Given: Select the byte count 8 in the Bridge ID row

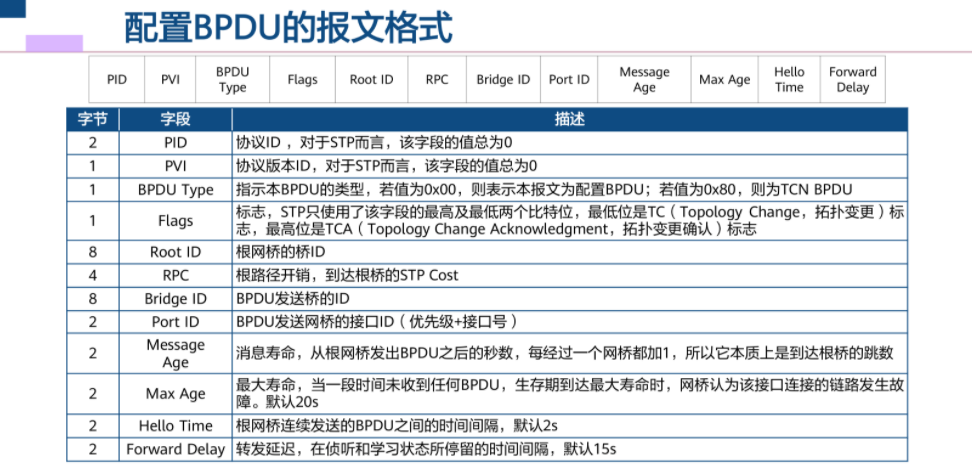Looking at the screenshot, I should click(x=93, y=299).
